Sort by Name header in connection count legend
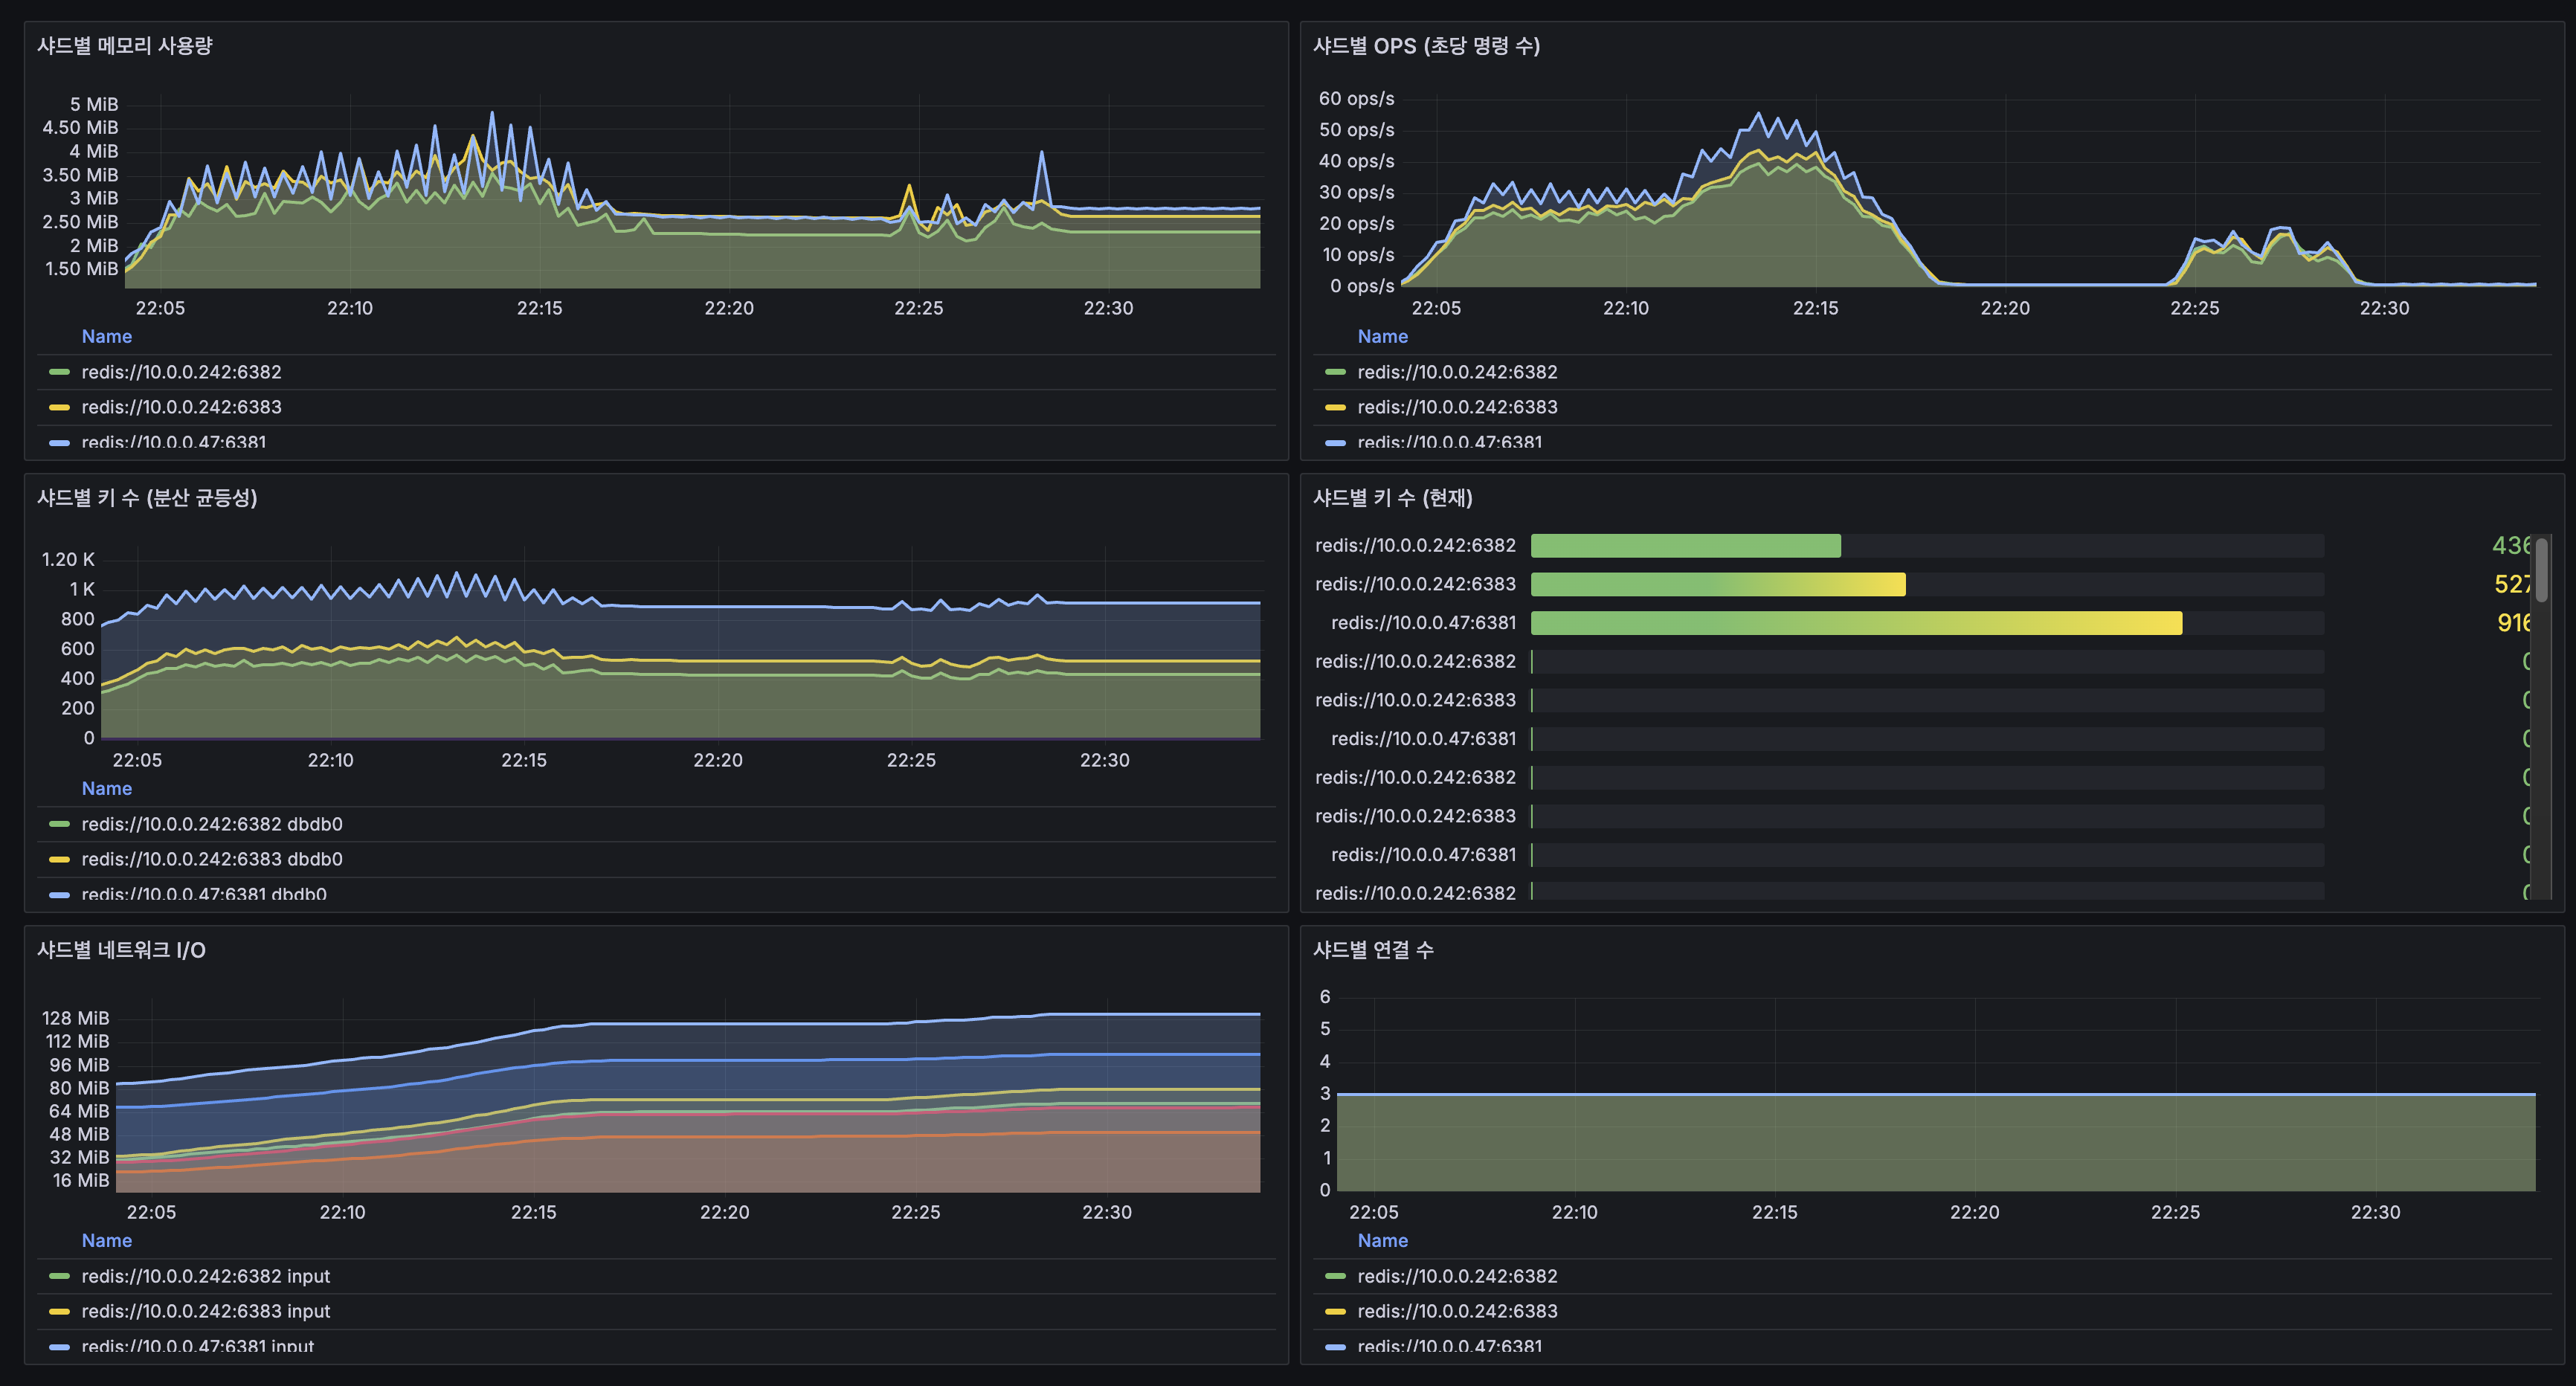 [1382, 1241]
